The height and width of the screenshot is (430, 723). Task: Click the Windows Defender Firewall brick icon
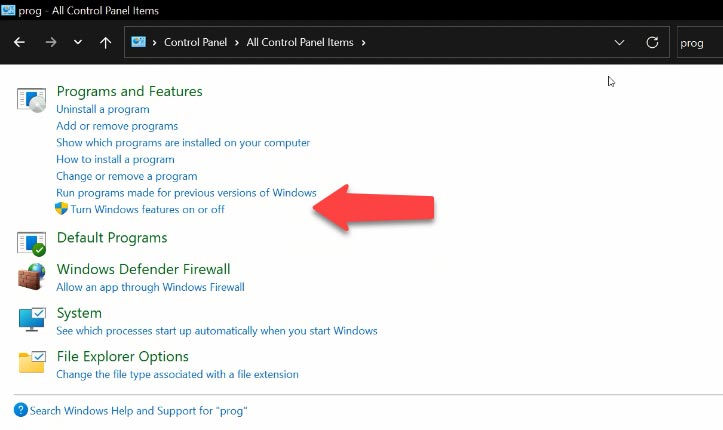pyautogui.click(x=31, y=277)
